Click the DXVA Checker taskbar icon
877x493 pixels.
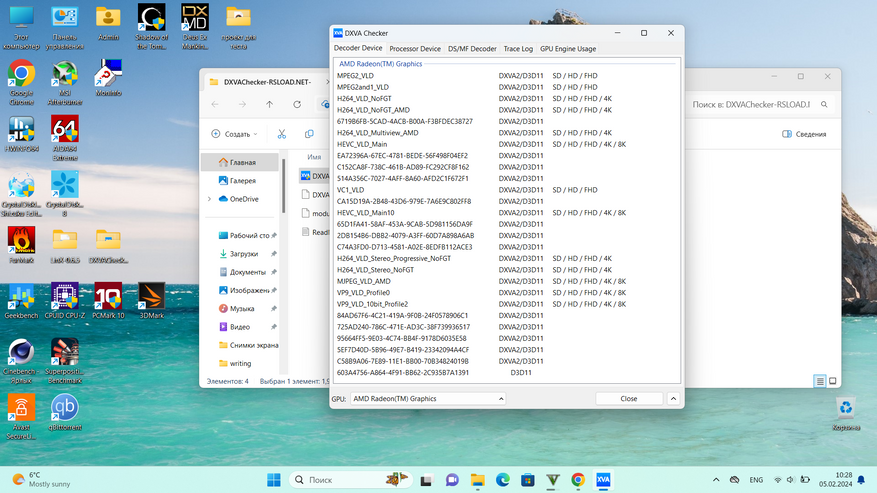tap(604, 479)
